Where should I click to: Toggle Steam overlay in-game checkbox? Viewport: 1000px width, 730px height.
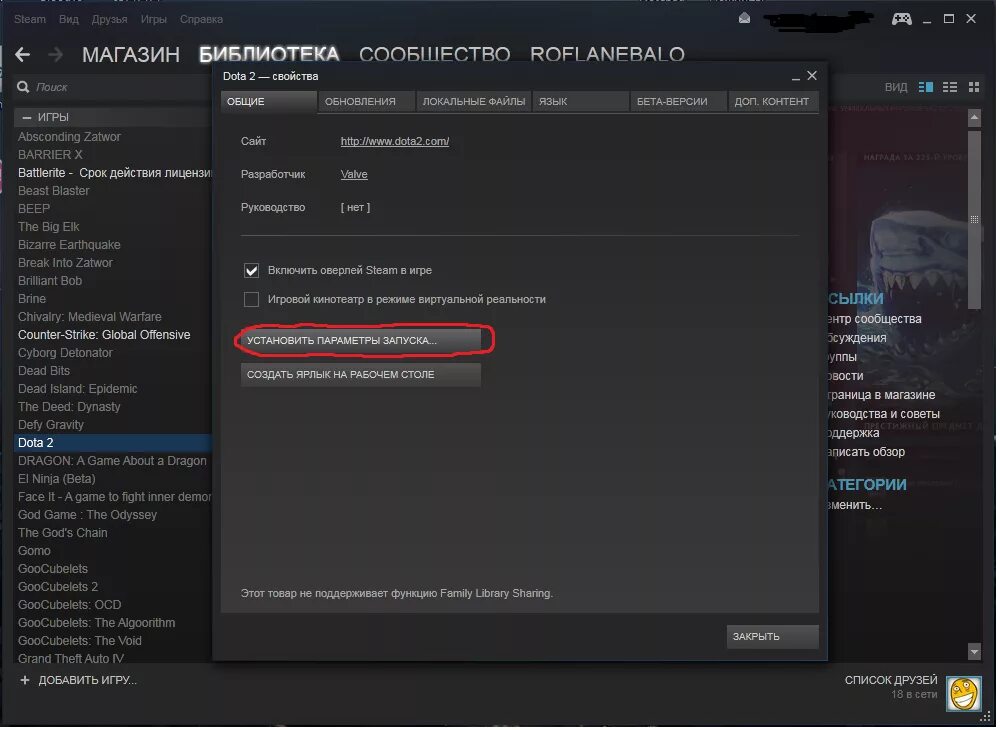tap(251, 270)
